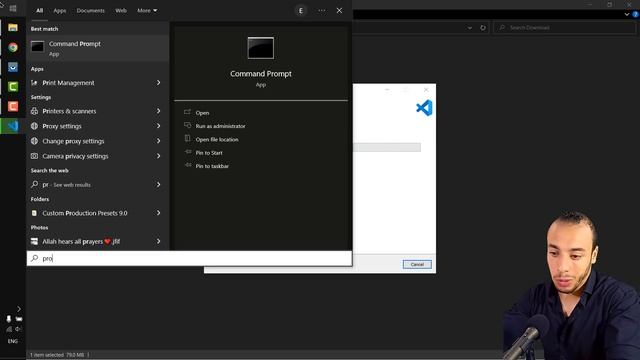Open the search panel more options ellipsis
The image size is (640, 360).
(x=322, y=11)
